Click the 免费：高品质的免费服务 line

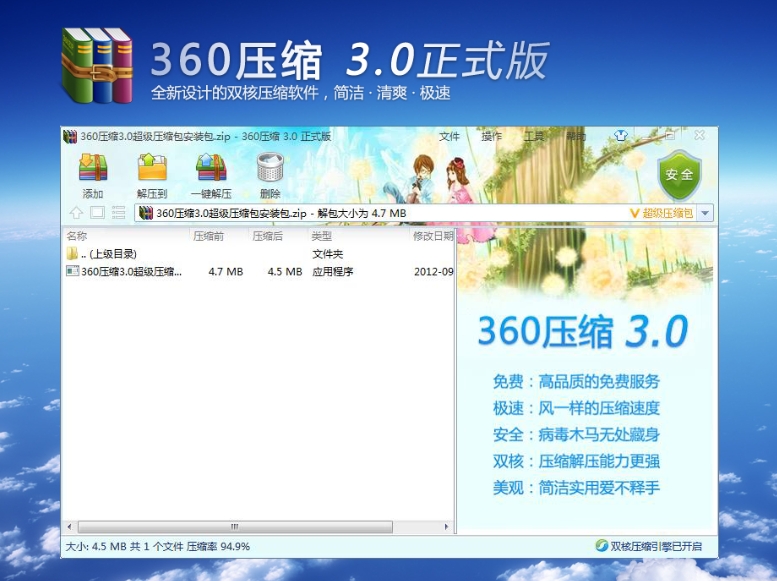(x=576, y=382)
